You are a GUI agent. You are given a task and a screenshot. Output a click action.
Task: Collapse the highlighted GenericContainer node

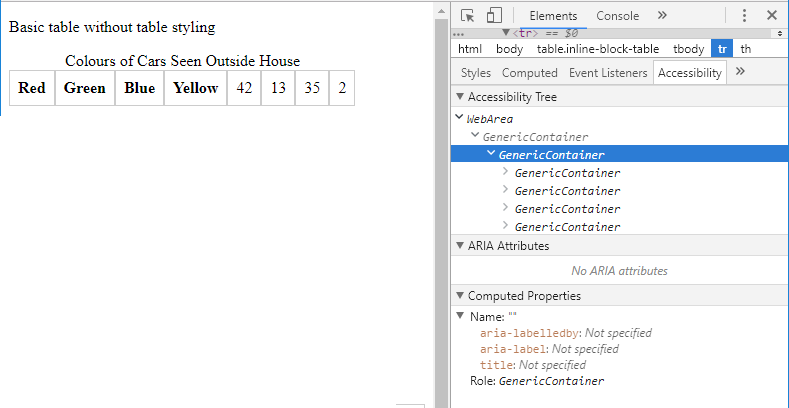click(x=492, y=153)
